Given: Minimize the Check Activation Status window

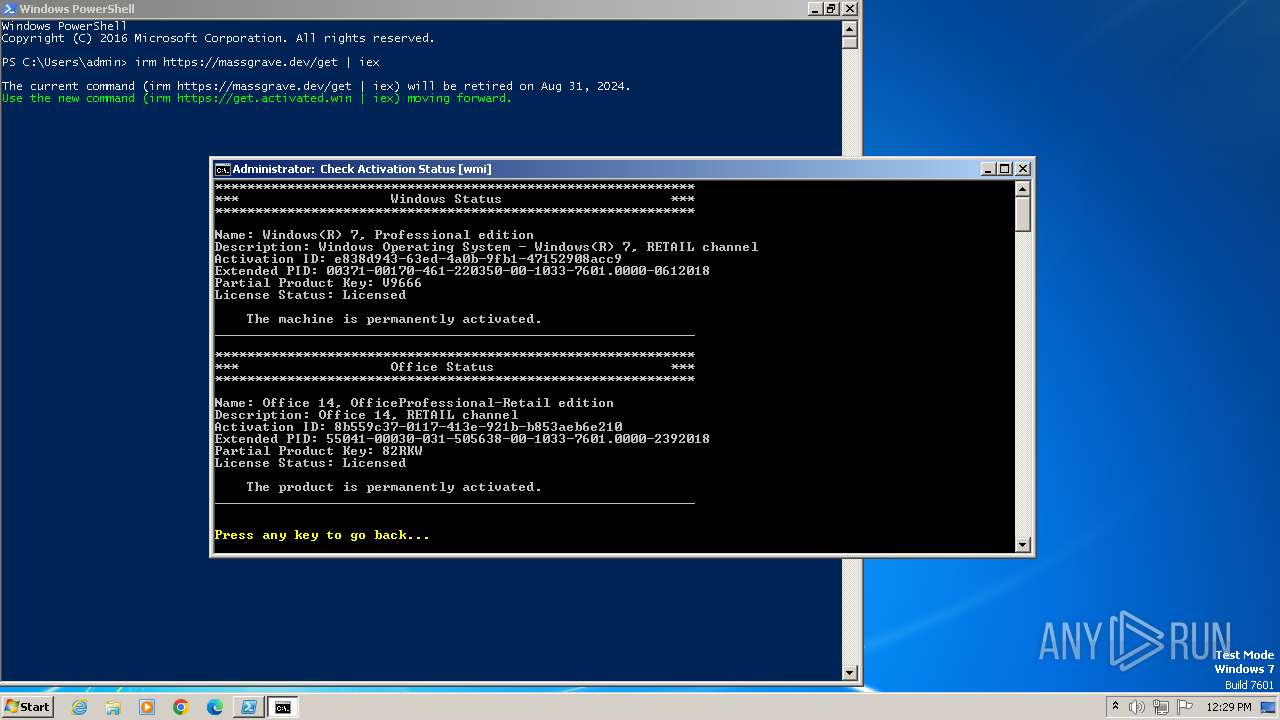Looking at the screenshot, I should (988, 169).
